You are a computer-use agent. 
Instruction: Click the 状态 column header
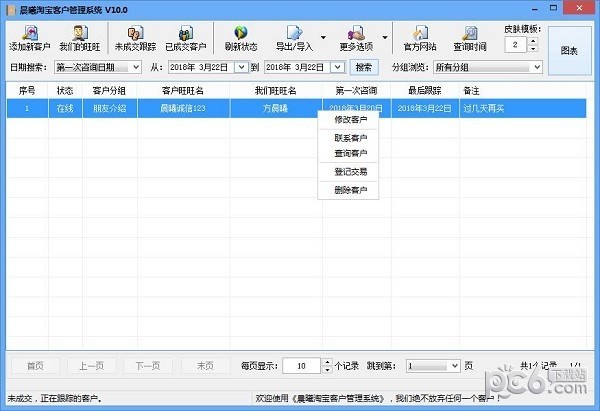coord(65,91)
